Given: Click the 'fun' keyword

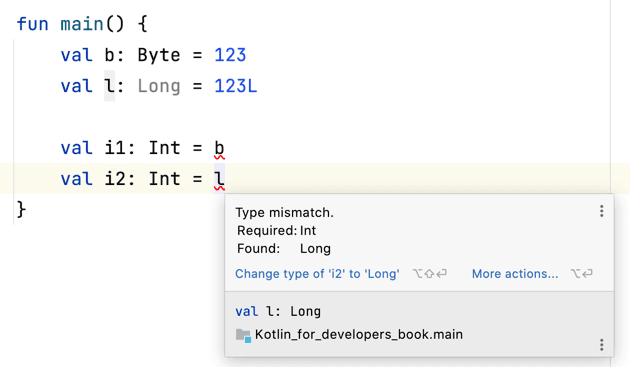Looking at the screenshot, I should pos(33,24).
